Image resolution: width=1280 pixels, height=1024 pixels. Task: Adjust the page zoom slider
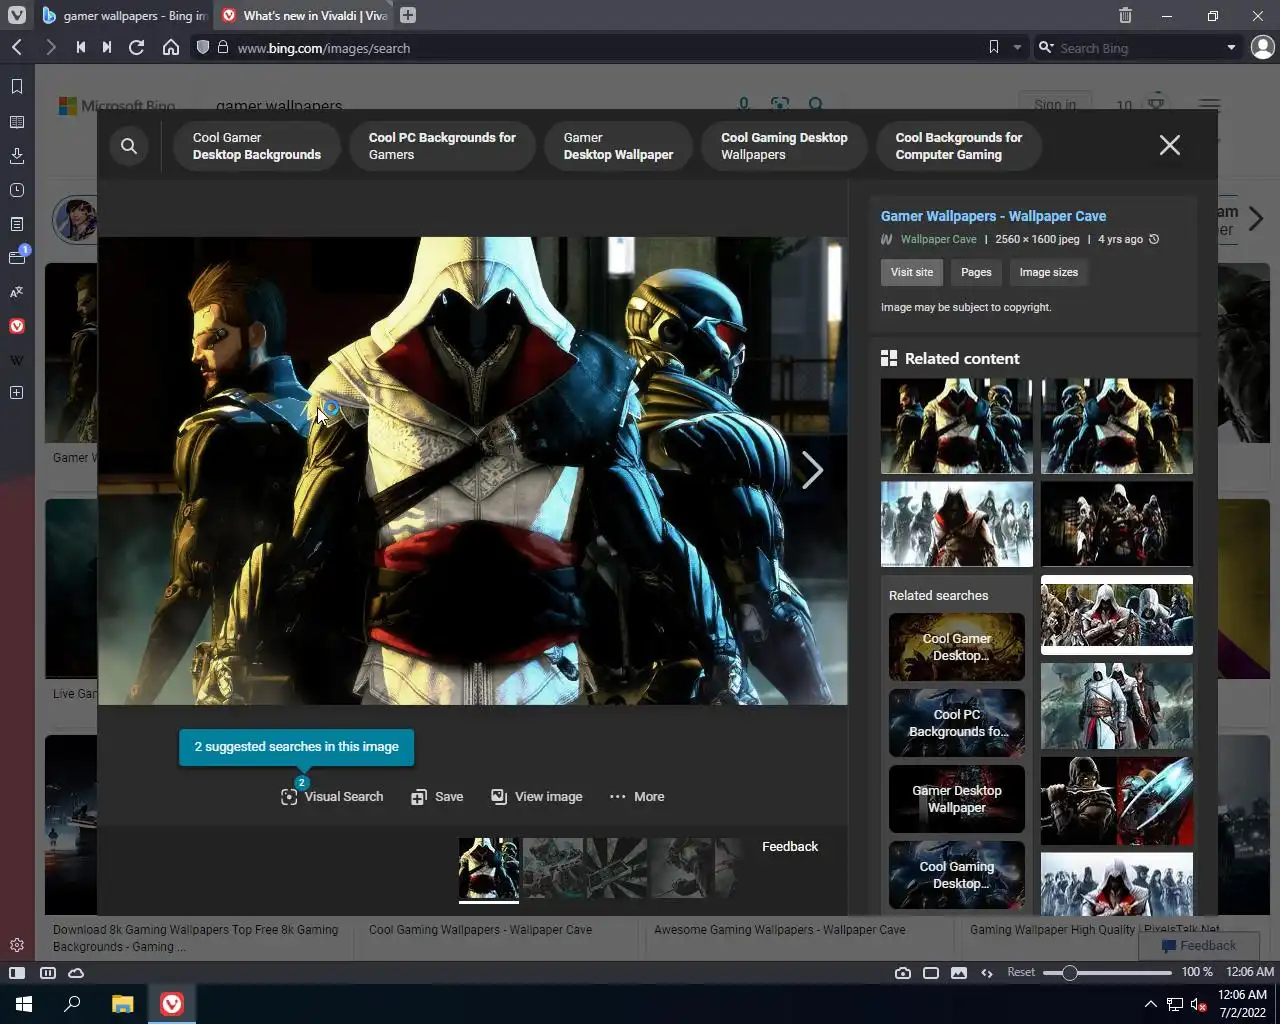(x=1107, y=972)
